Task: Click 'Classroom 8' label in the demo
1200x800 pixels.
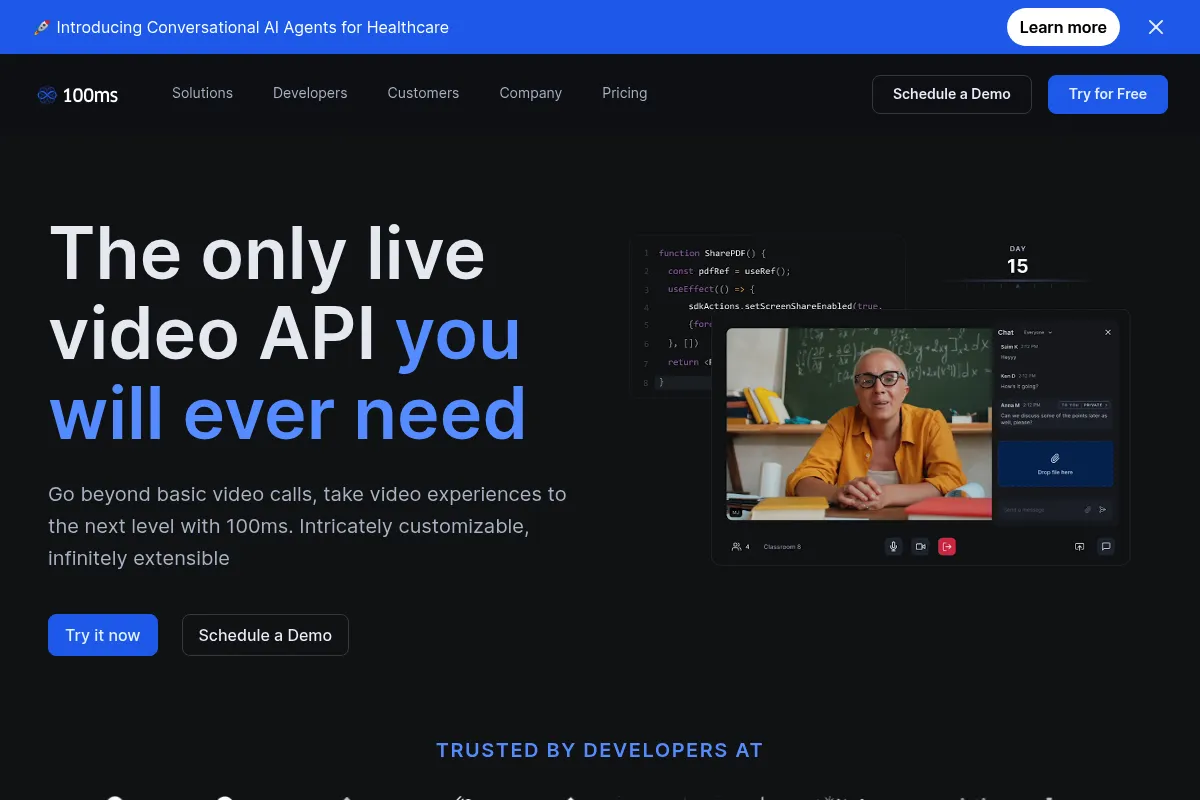Action: [782, 547]
